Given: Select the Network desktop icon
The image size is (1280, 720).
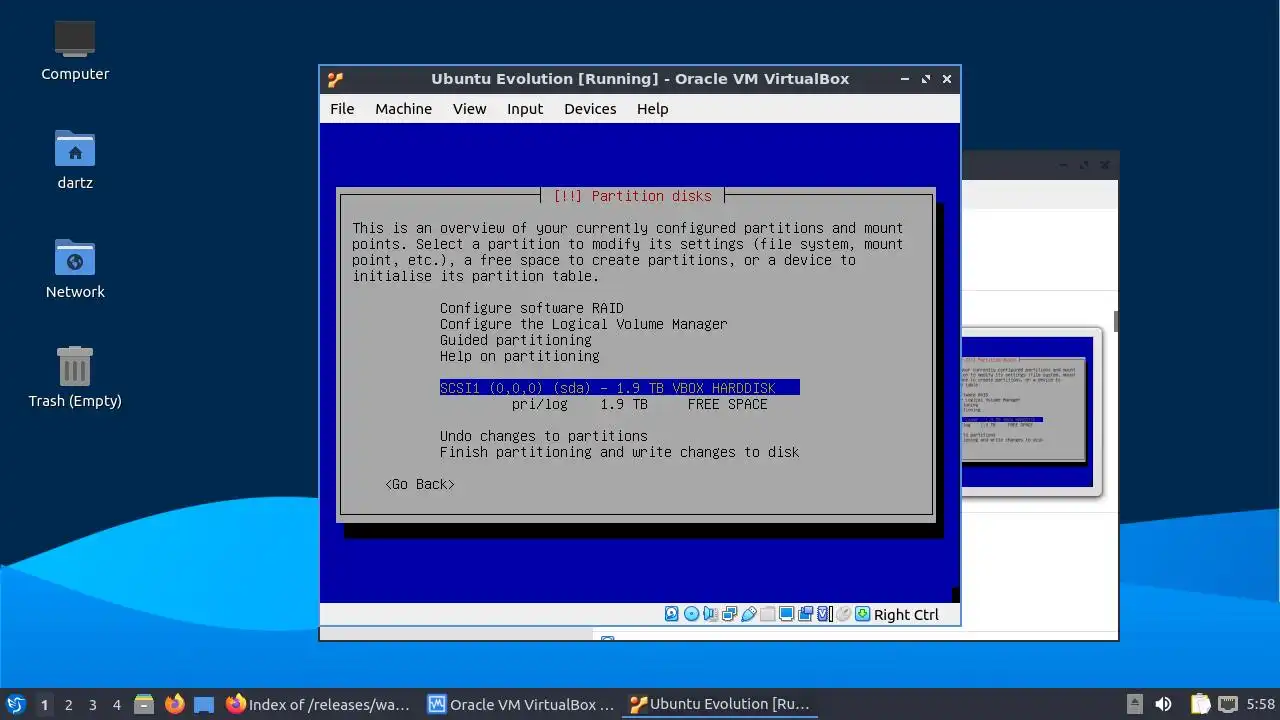Looking at the screenshot, I should (x=75, y=268).
